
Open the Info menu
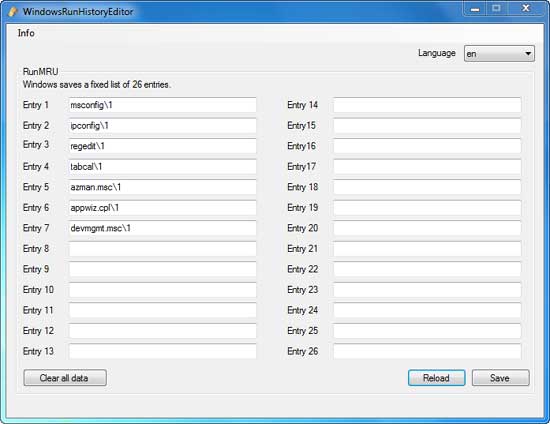pyautogui.click(x=26, y=33)
